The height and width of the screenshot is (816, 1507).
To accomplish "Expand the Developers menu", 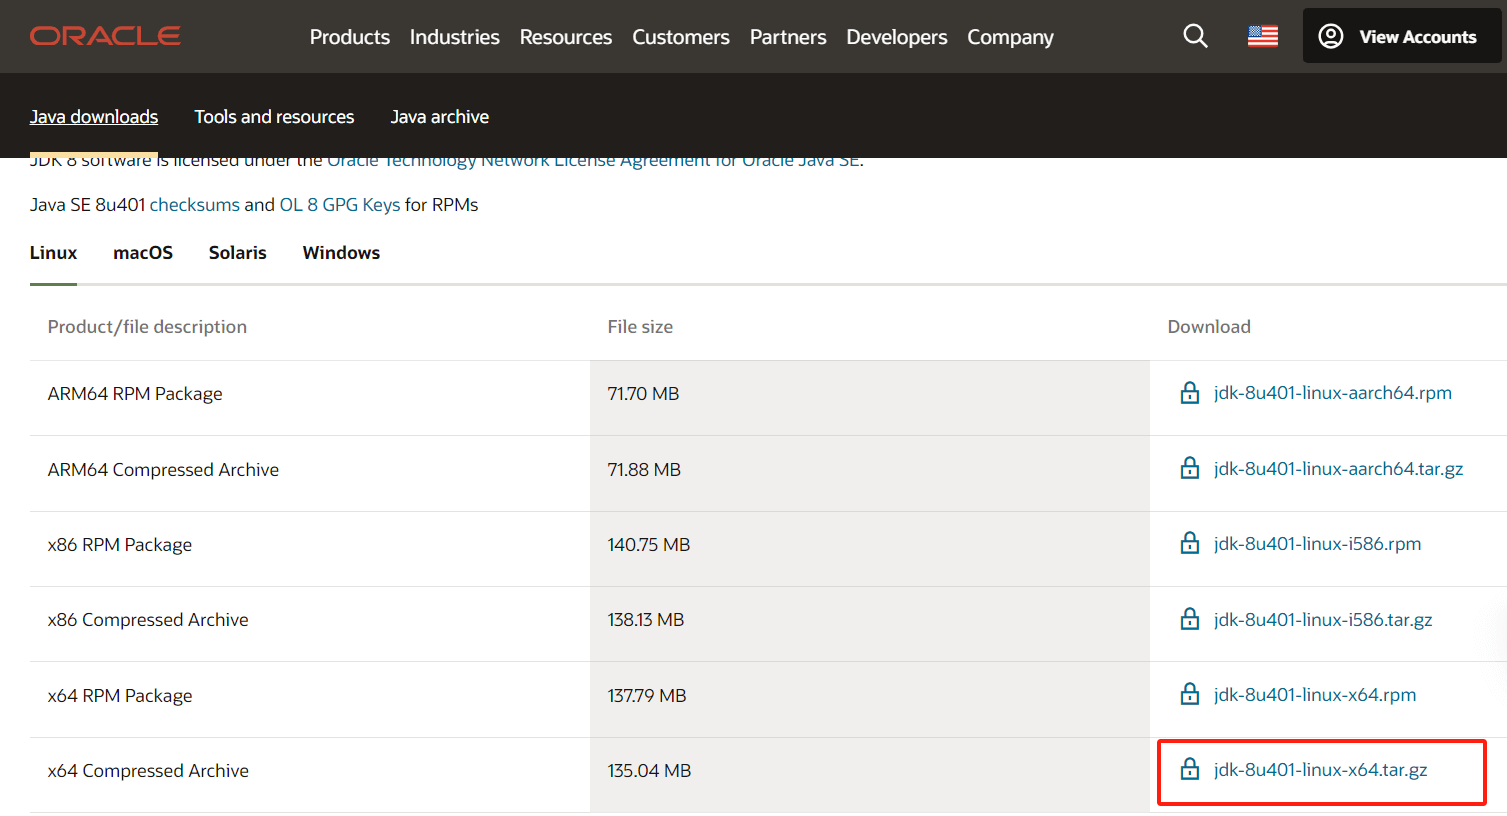I will pos(896,37).
